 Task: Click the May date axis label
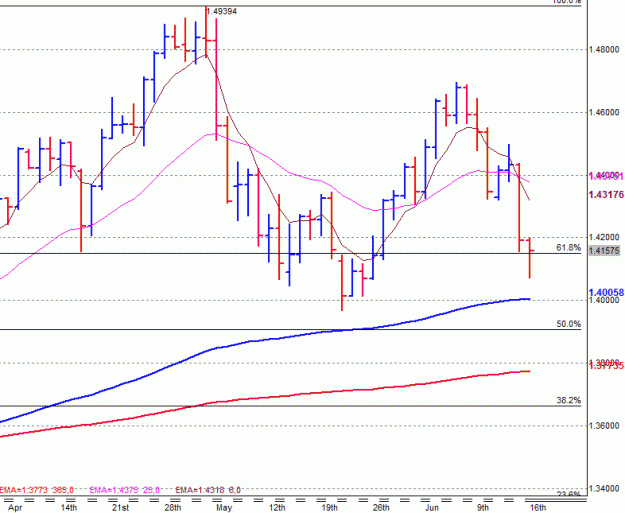point(224,508)
